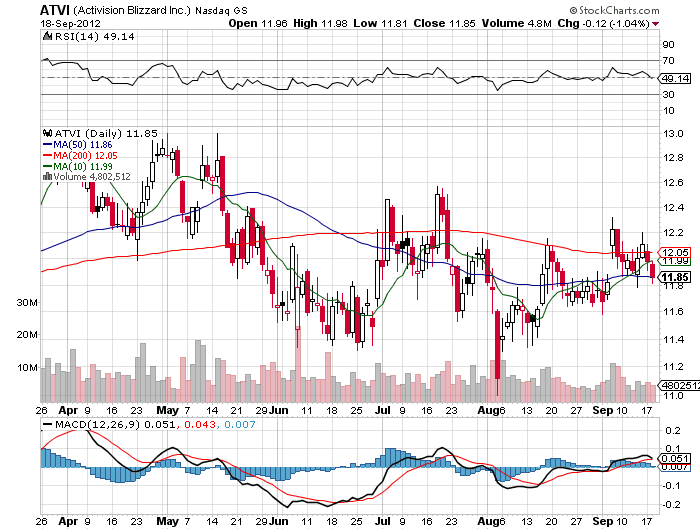This screenshot has width=700, height=530.
Task: Click the Jul label on price chart axis
Action: [383, 410]
